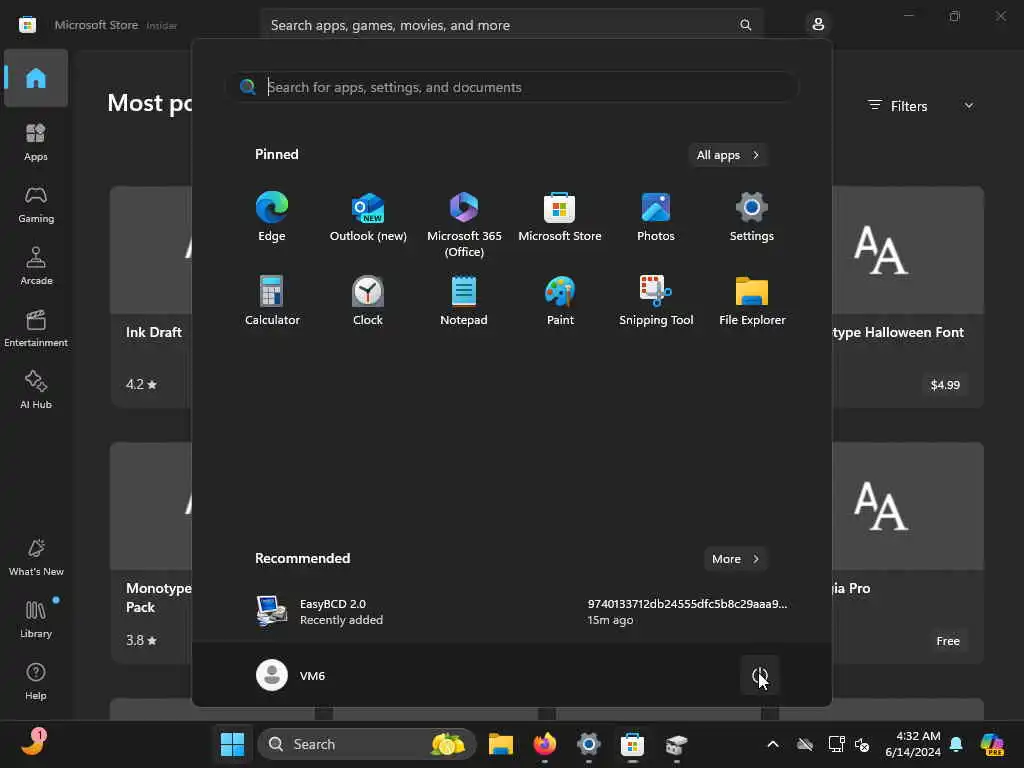Open Microsoft Store from pinned apps

coord(560,217)
